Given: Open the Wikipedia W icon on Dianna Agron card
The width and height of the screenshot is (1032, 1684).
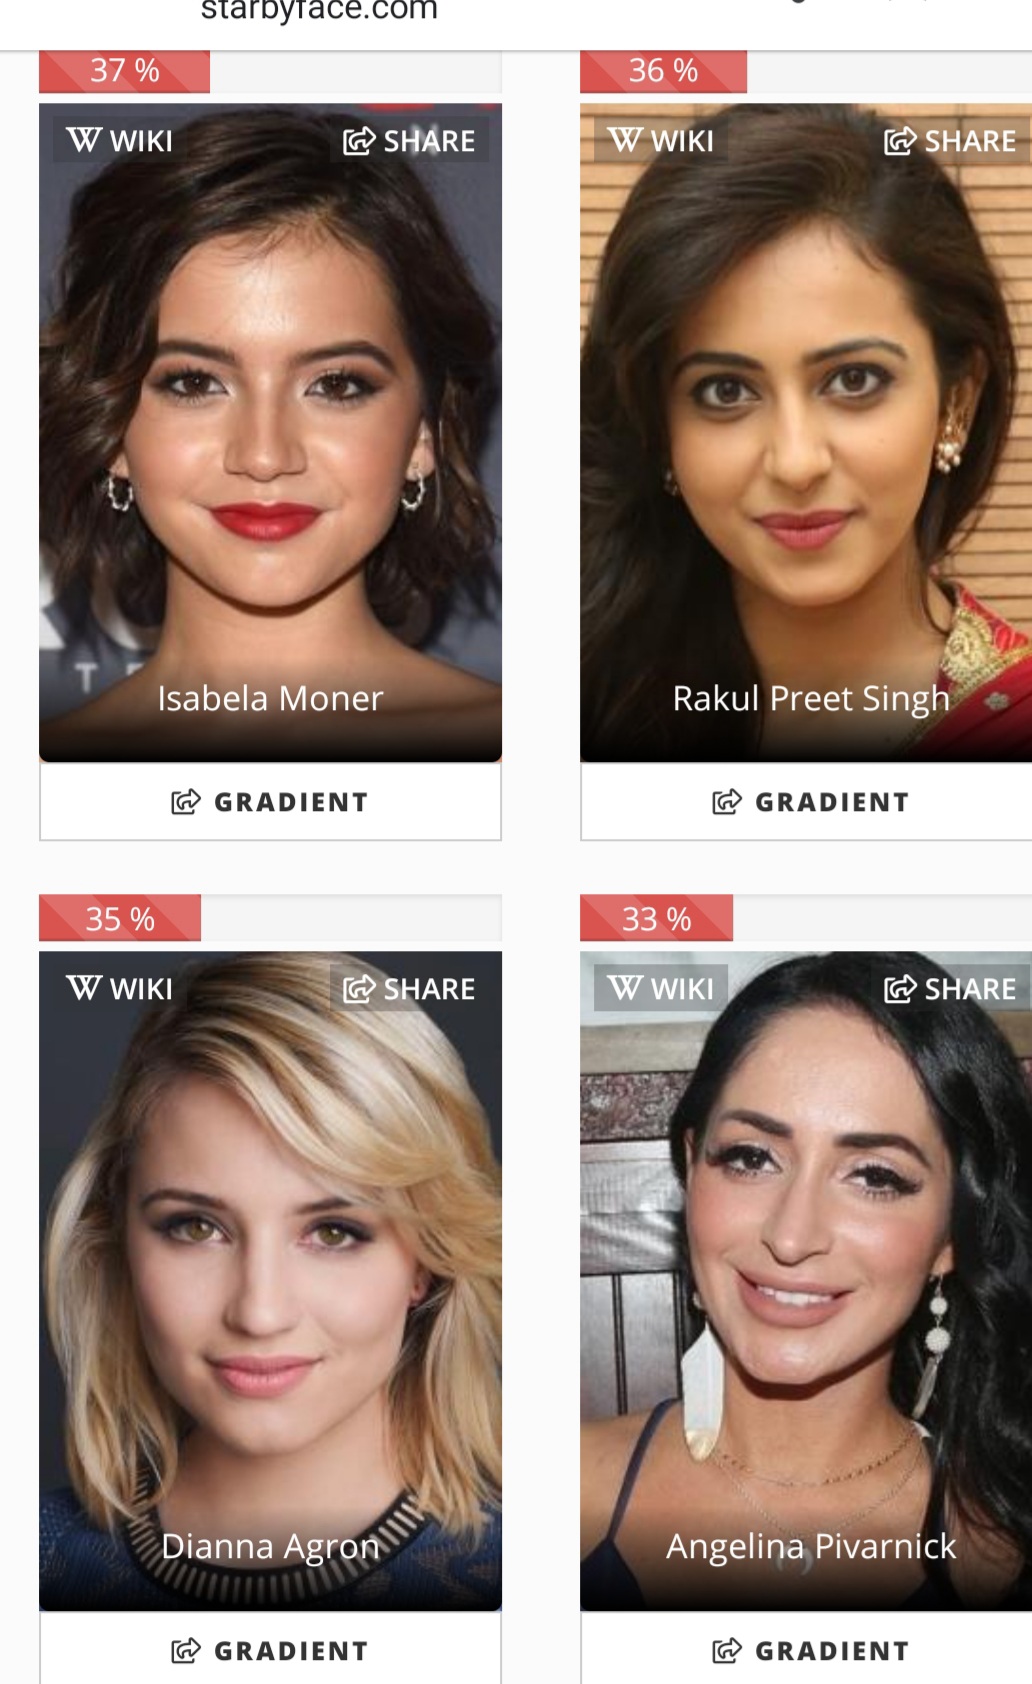Looking at the screenshot, I should click(x=83, y=988).
